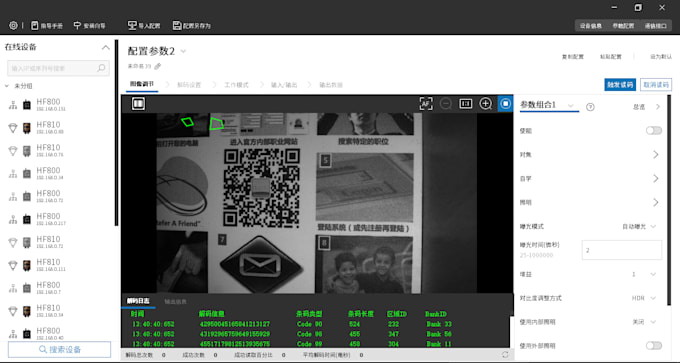Screen dimensions: 680x363
Task: Open the gear settings icon in top toolbar
Action: (x=13, y=26)
